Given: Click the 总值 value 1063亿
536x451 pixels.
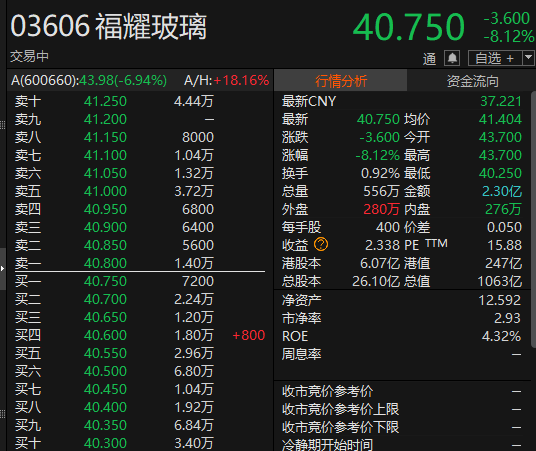Looking at the screenshot, I should click(x=499, y=281).
